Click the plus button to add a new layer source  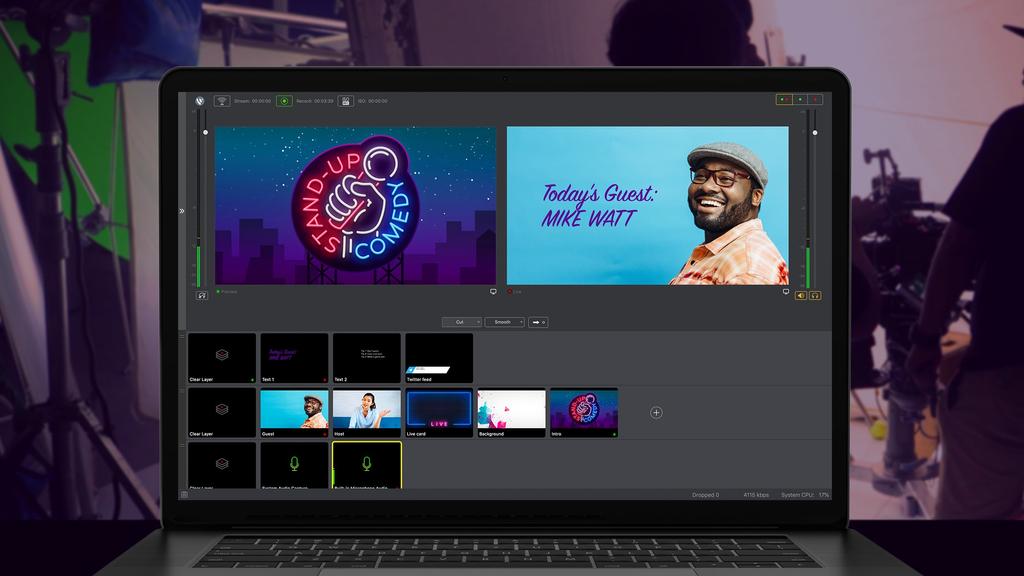pos(655,411)
